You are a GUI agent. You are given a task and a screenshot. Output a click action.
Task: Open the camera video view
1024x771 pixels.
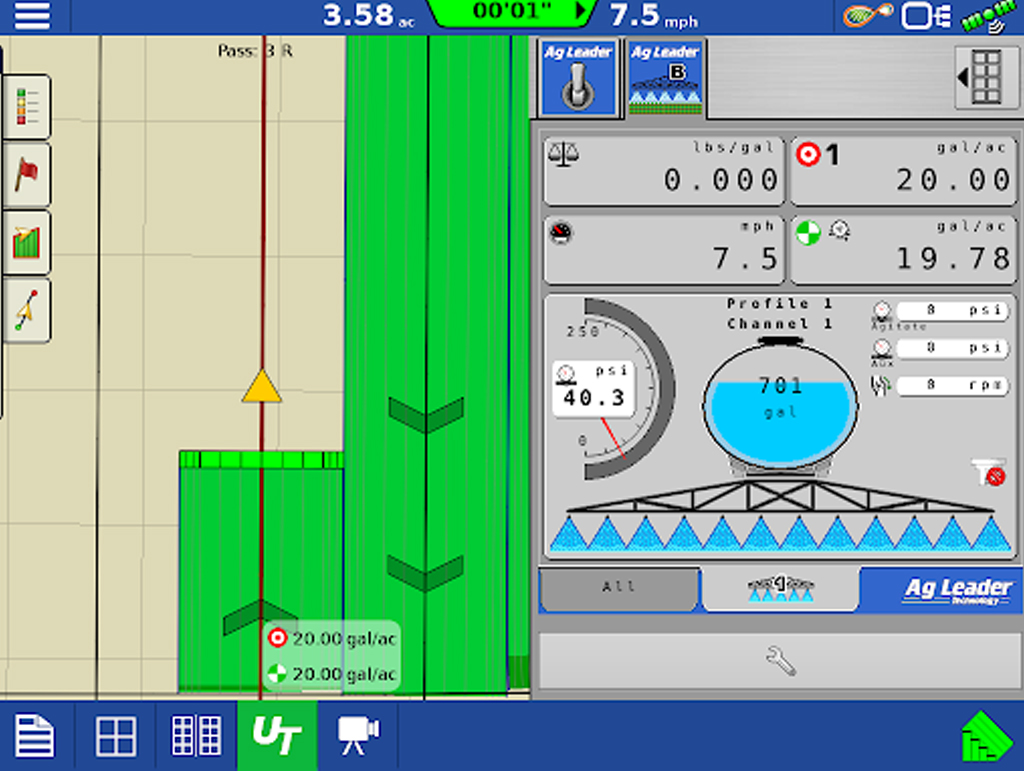[x=357, y=737]
